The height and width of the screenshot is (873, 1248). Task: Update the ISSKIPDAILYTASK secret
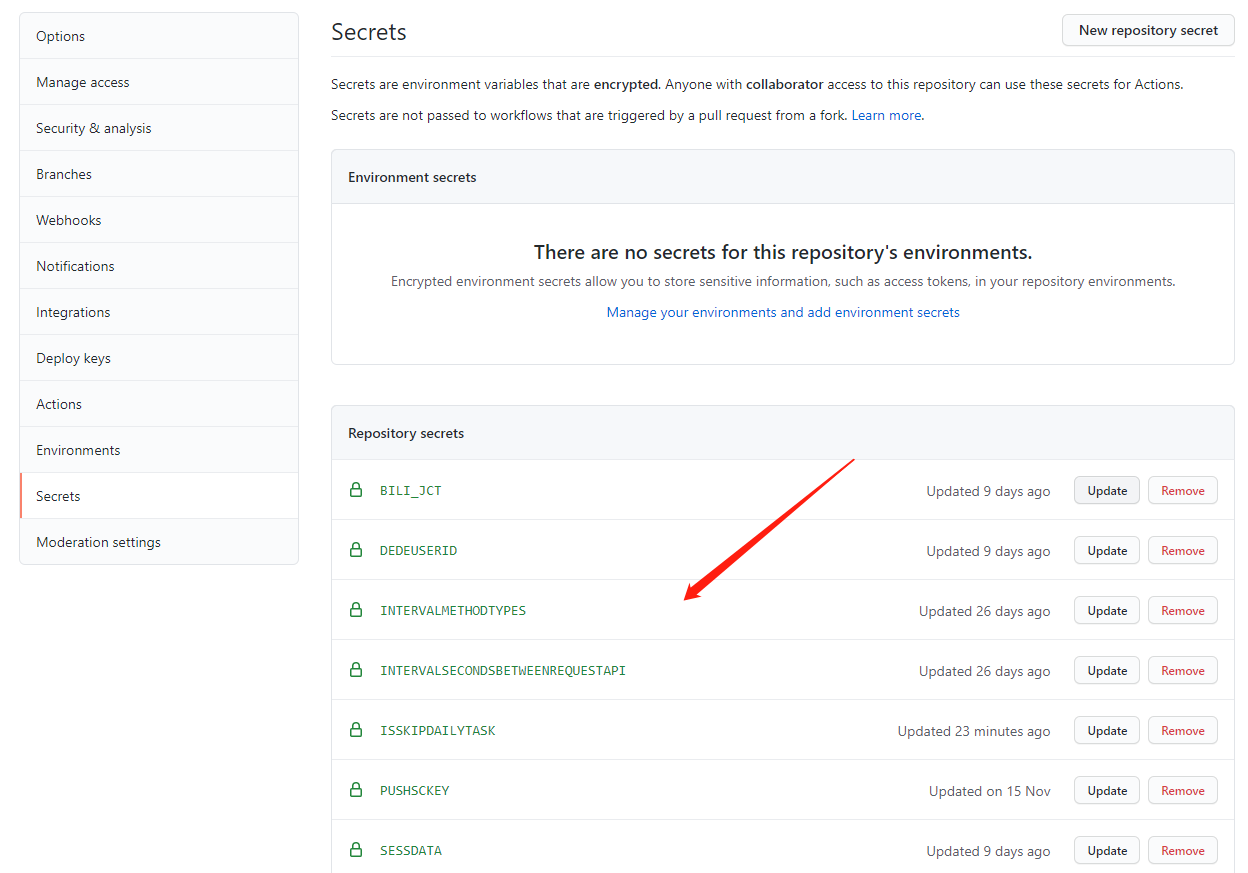tap(1106, 731)
